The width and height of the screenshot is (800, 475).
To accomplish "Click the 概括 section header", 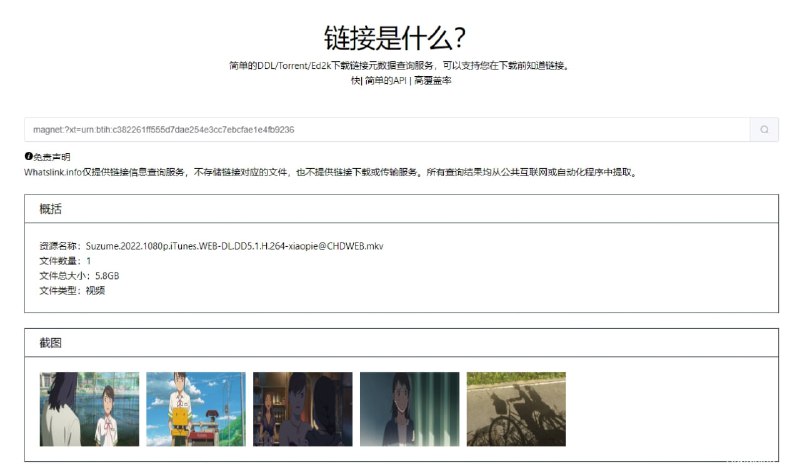I will point(50,209).
